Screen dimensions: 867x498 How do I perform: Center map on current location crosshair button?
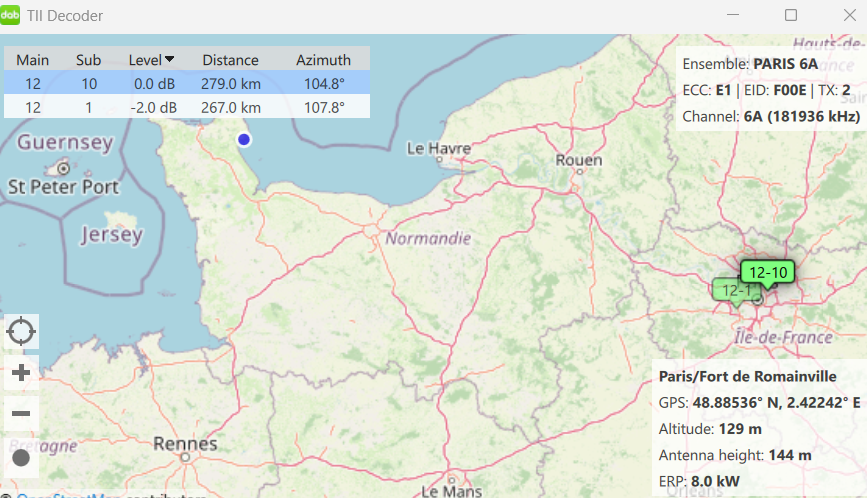coord(21,332)
